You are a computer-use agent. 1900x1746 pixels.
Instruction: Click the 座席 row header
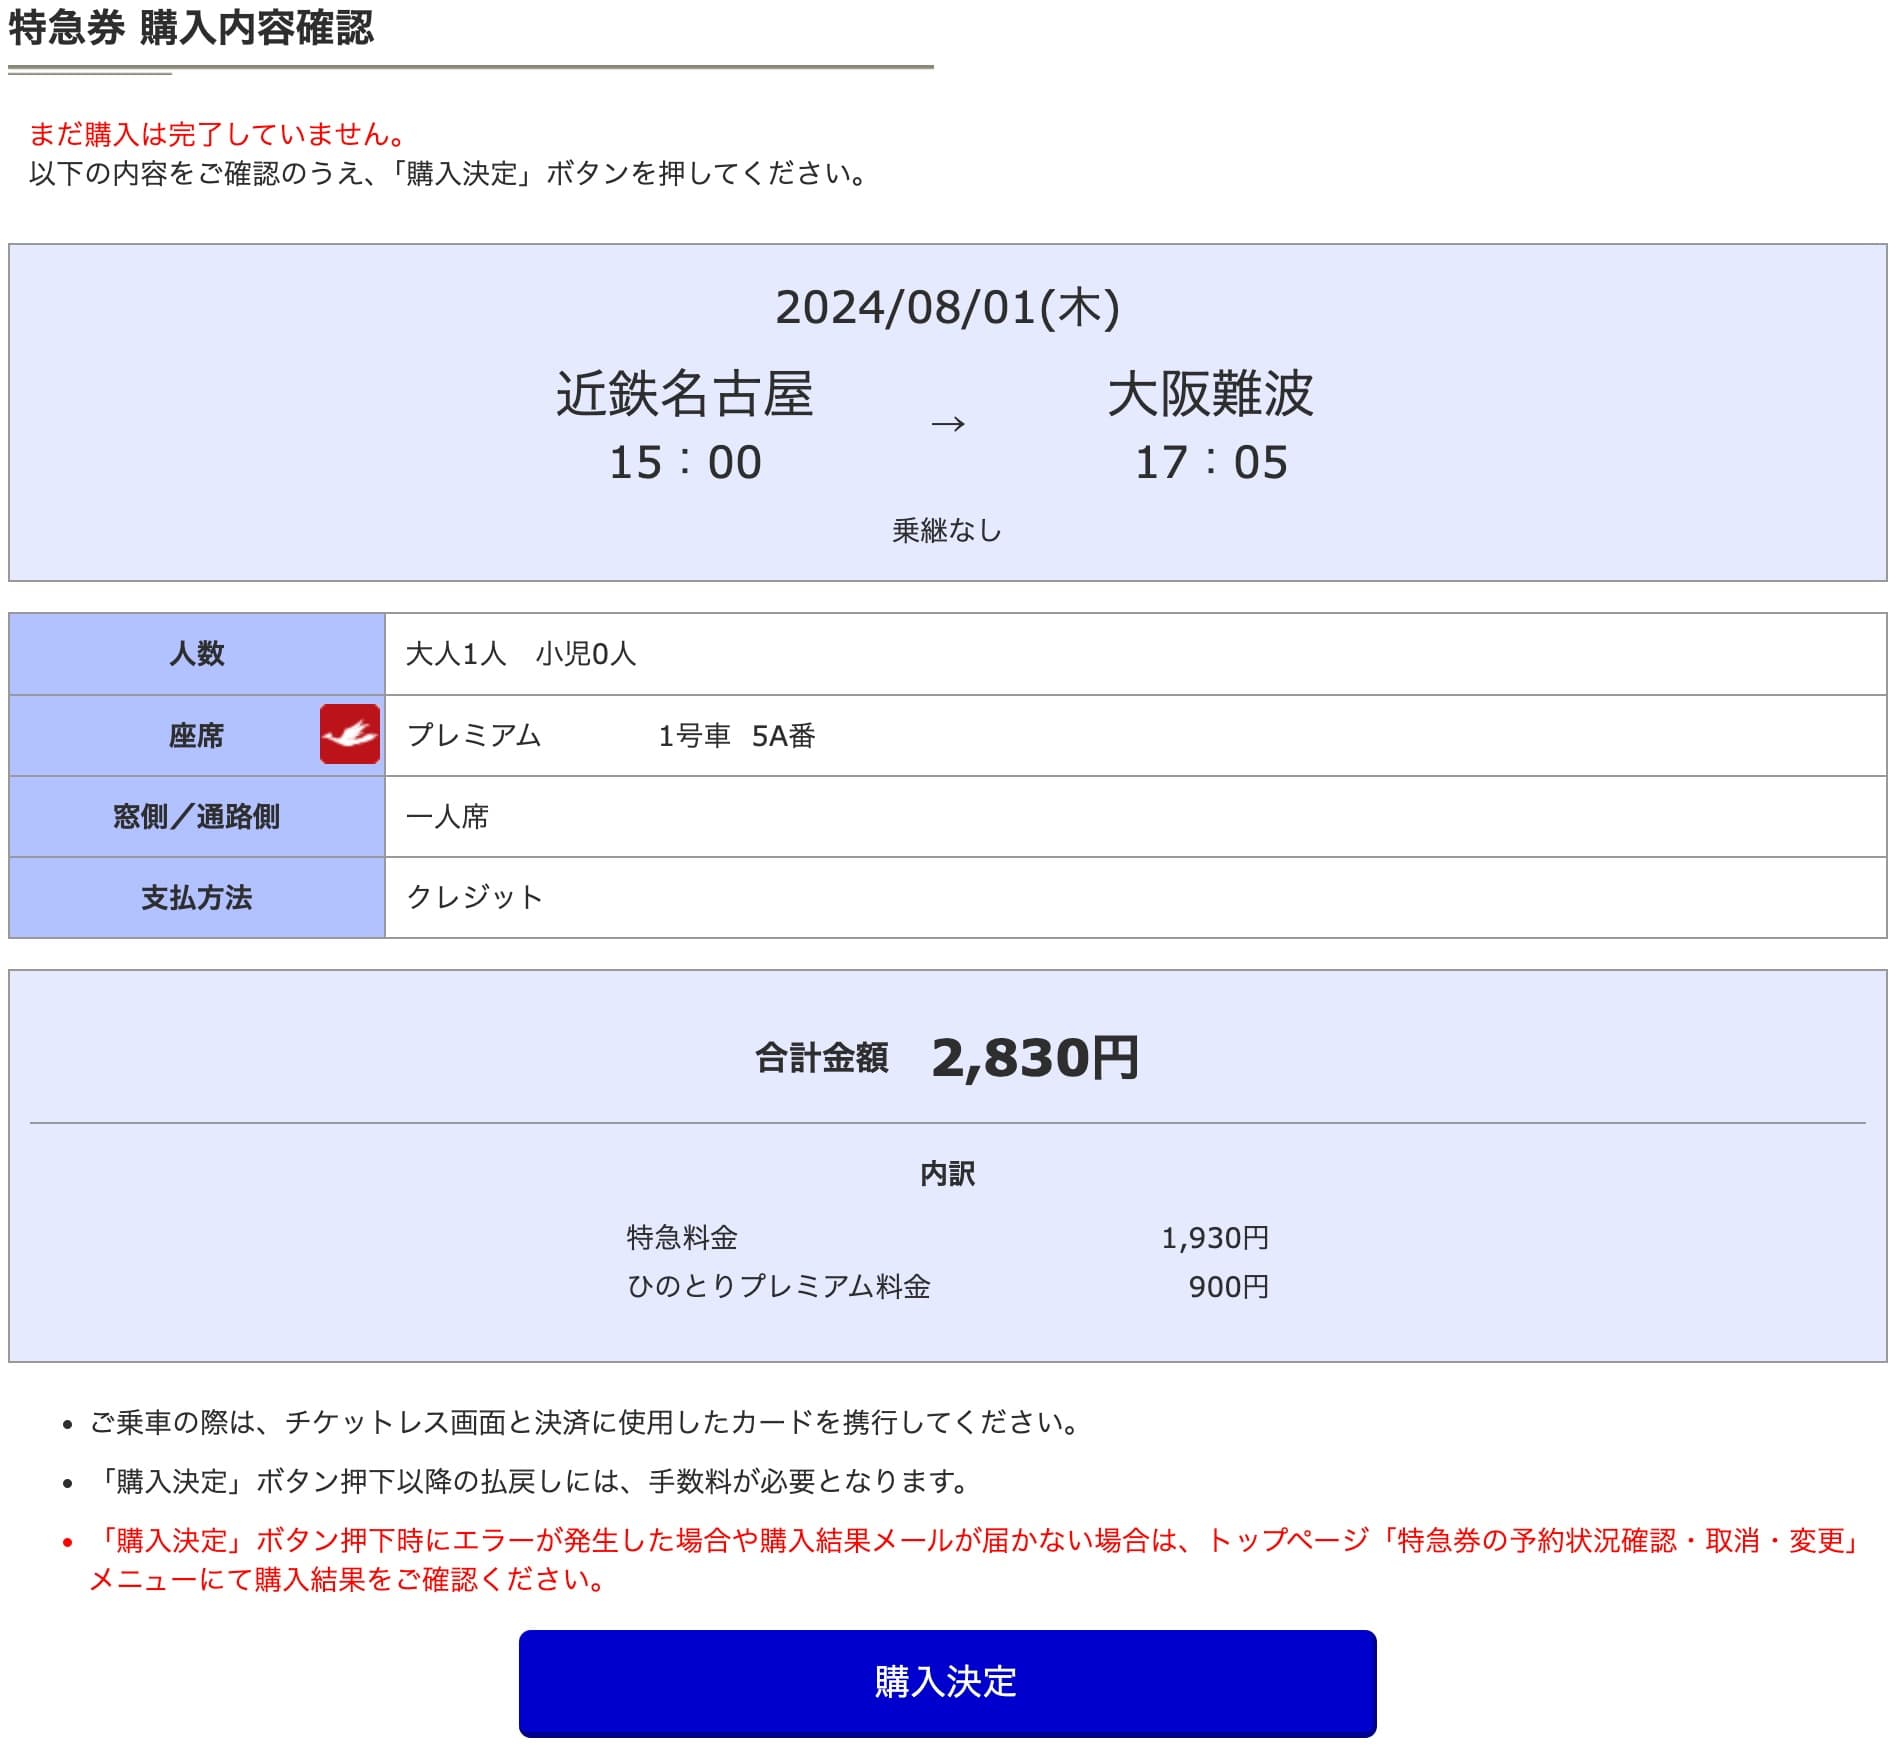[197, 736]
